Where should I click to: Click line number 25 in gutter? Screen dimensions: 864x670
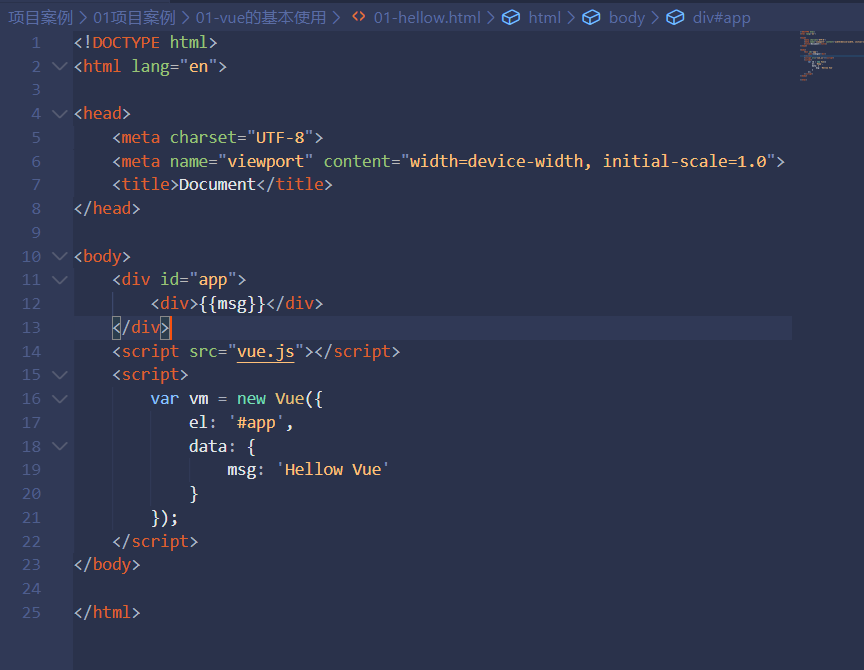pyautogui.click(x=31, y=612)
